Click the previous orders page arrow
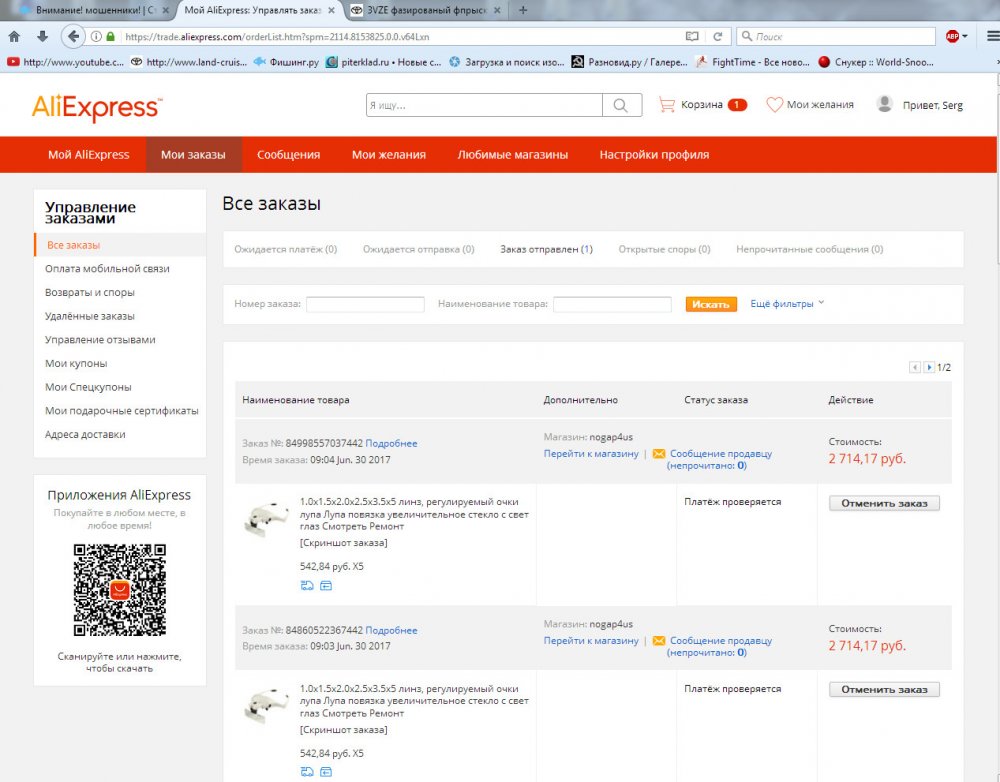This screenshot has height=782, width=1000. click(915, 367)
